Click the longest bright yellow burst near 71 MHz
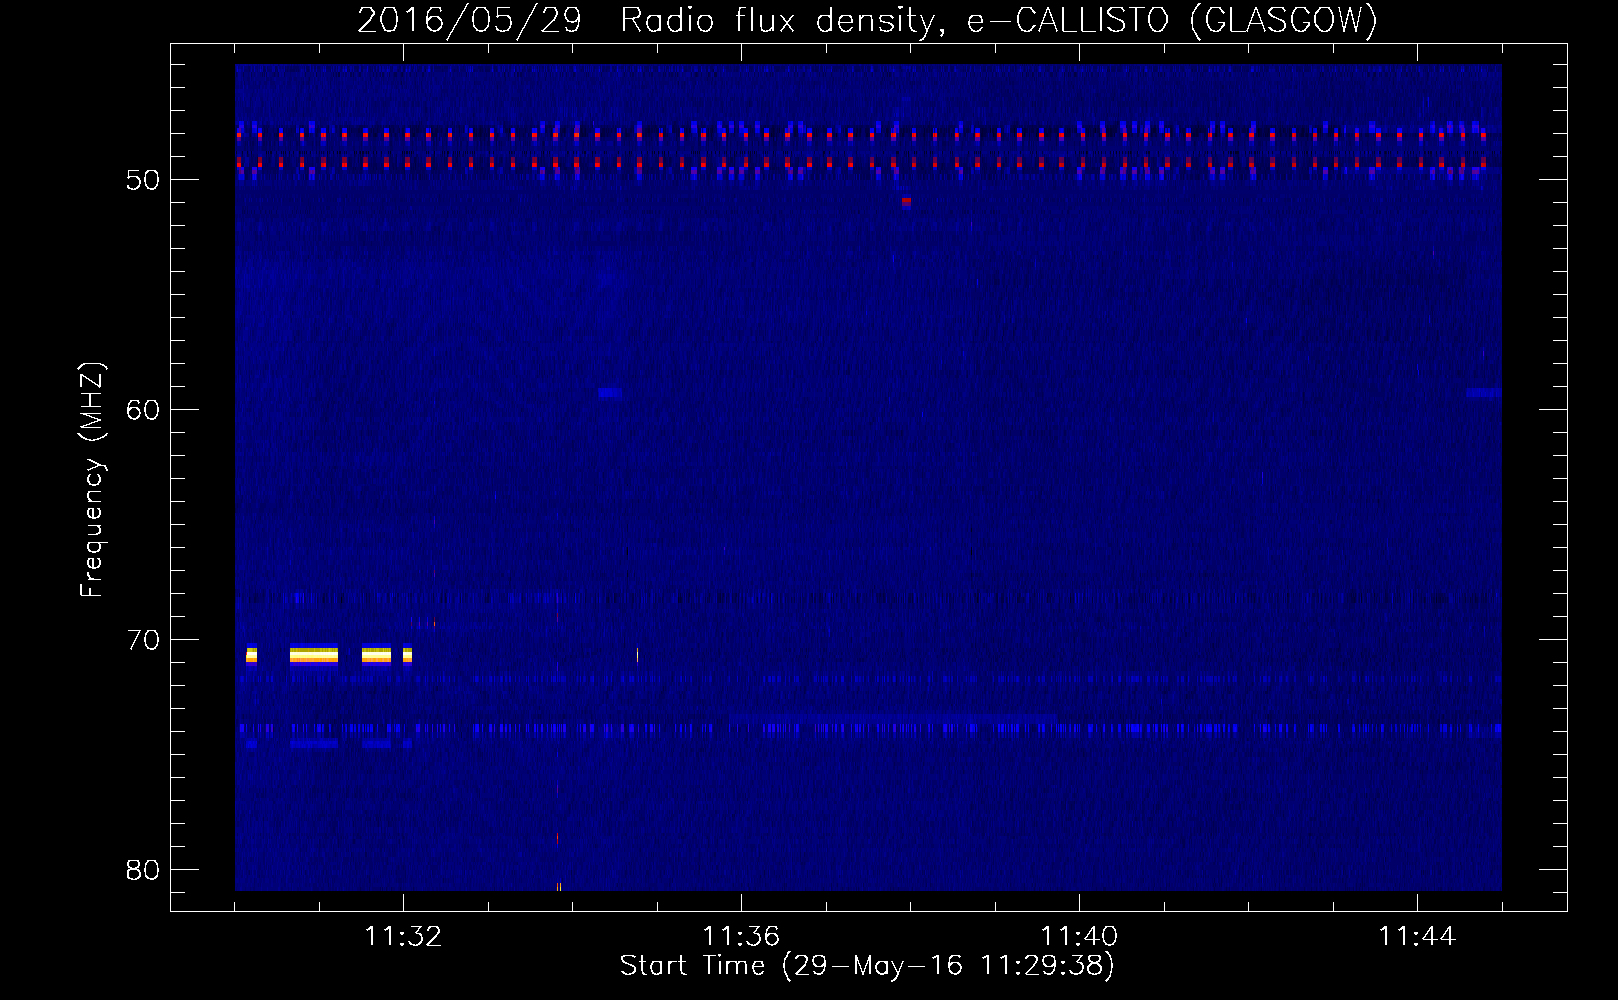The height and width of the screenshot is (1000, 1618). (x=314, y=656)
